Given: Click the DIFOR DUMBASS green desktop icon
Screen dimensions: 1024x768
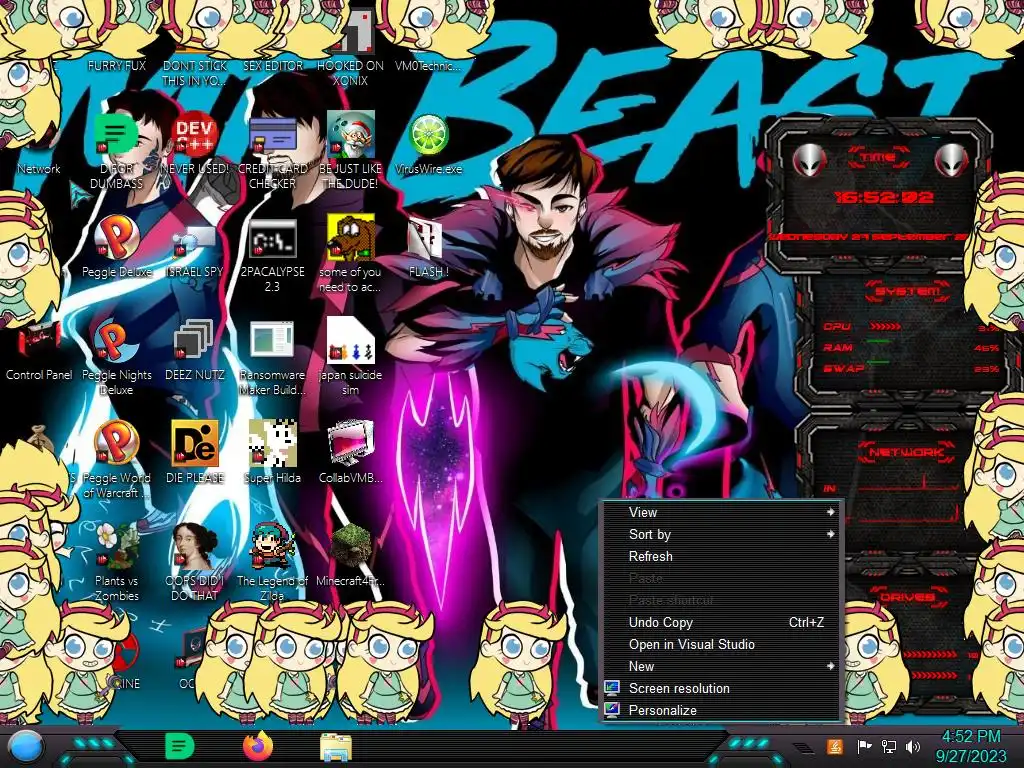Looking at the screenshot, I should (116, 136).
